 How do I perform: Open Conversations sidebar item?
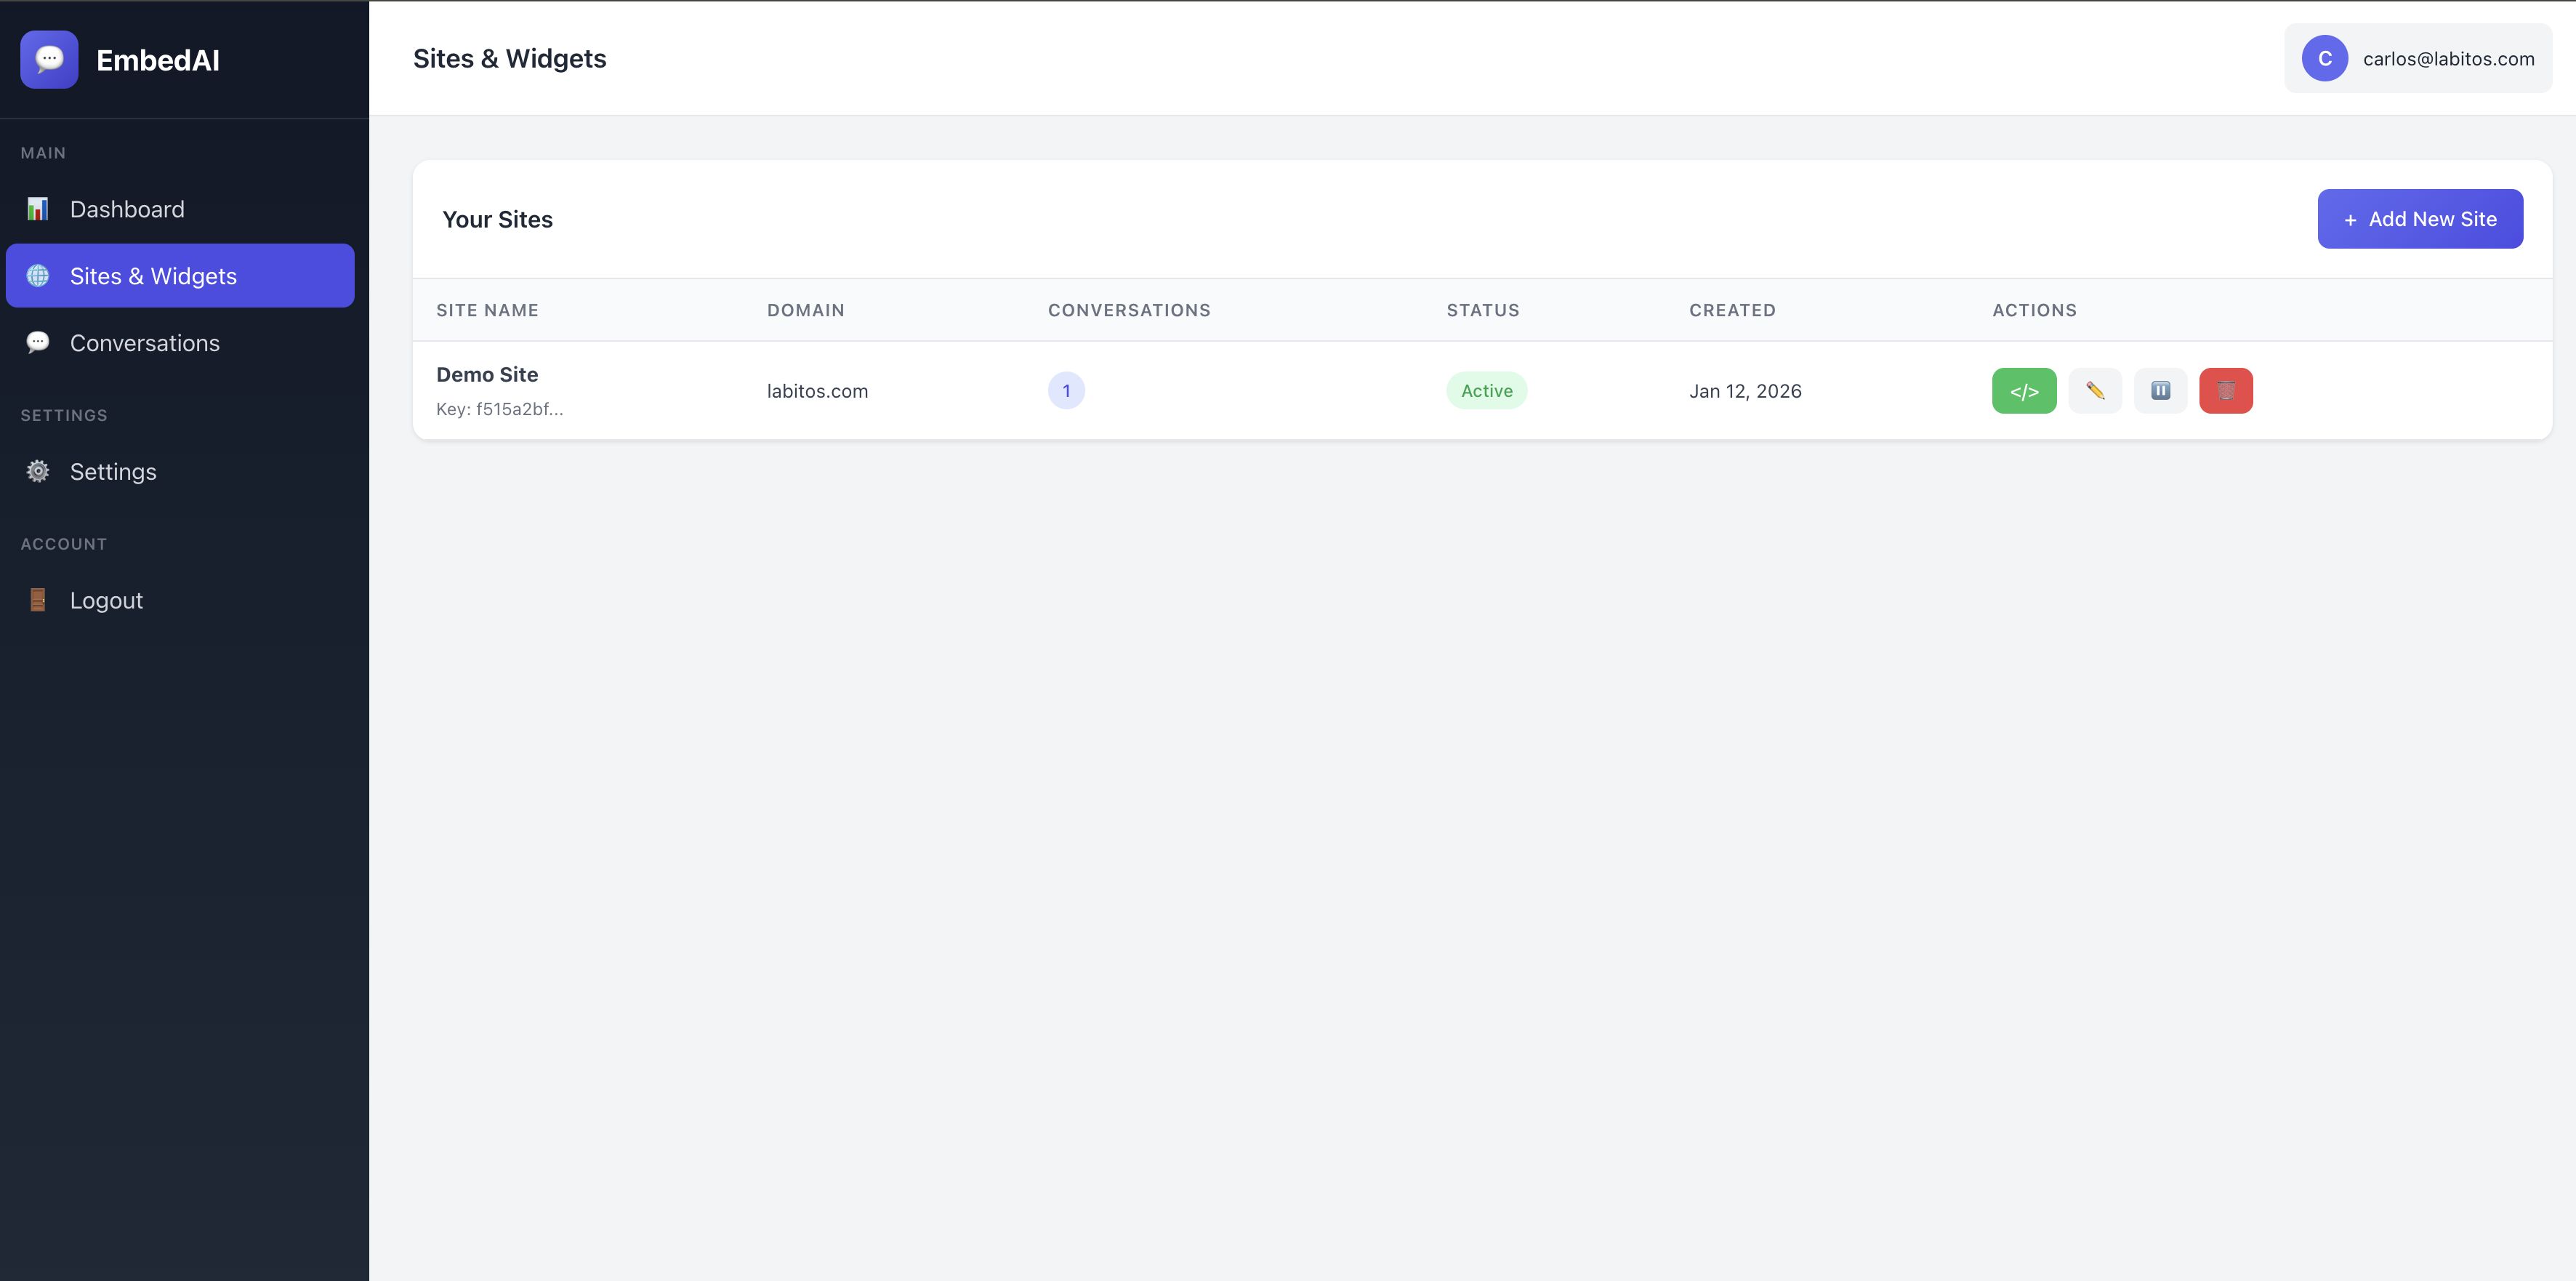point(145,343)
